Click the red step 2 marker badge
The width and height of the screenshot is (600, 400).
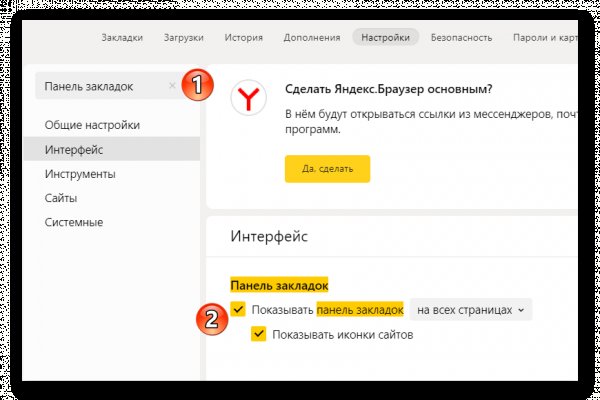pyautogui.click(x=211, y=320)
